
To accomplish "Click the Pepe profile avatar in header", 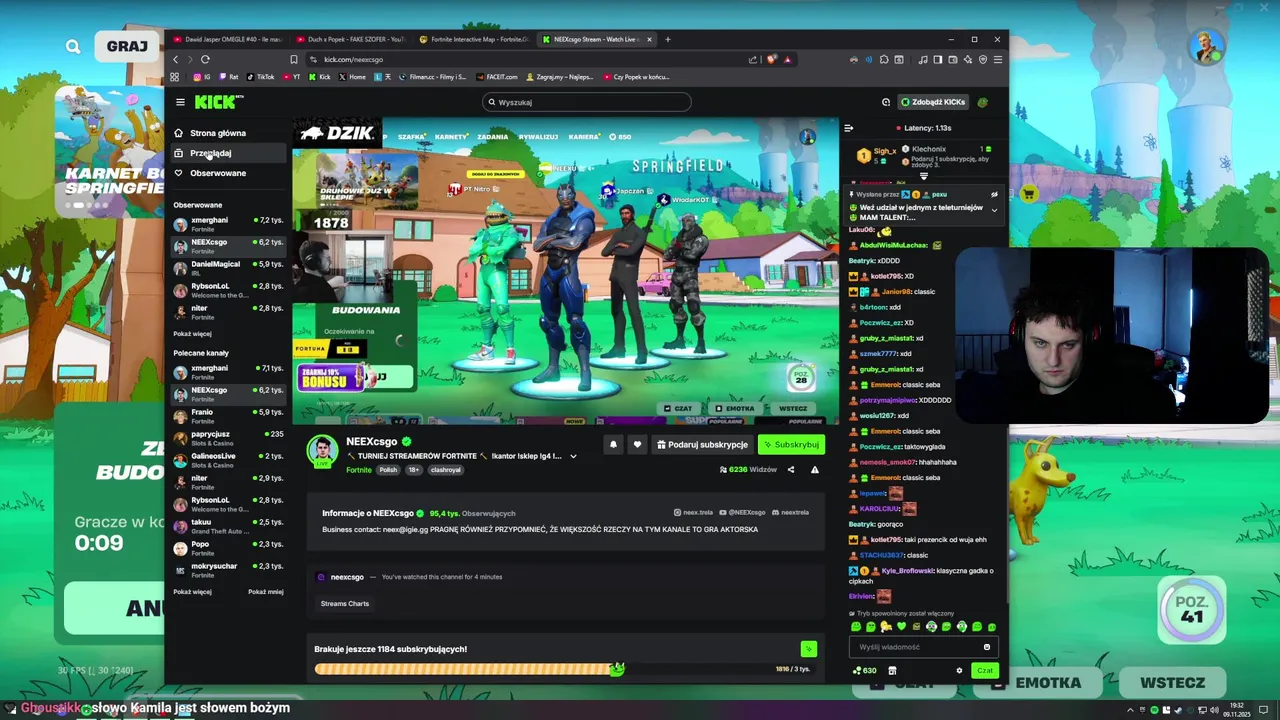I will (982, 102).
